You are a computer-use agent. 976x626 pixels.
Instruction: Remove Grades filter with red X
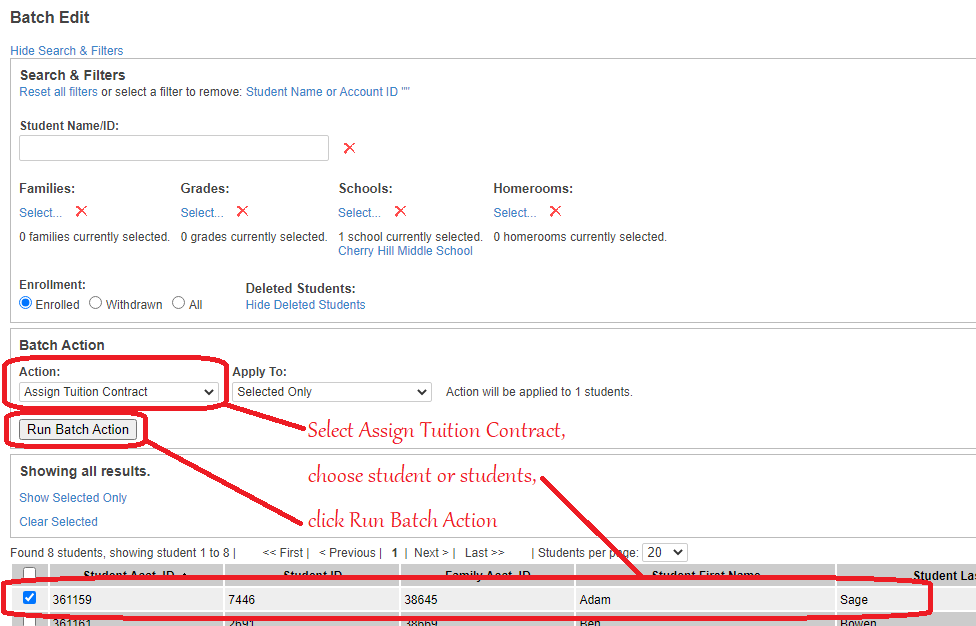pyautogui.click(x=242, y=212)
